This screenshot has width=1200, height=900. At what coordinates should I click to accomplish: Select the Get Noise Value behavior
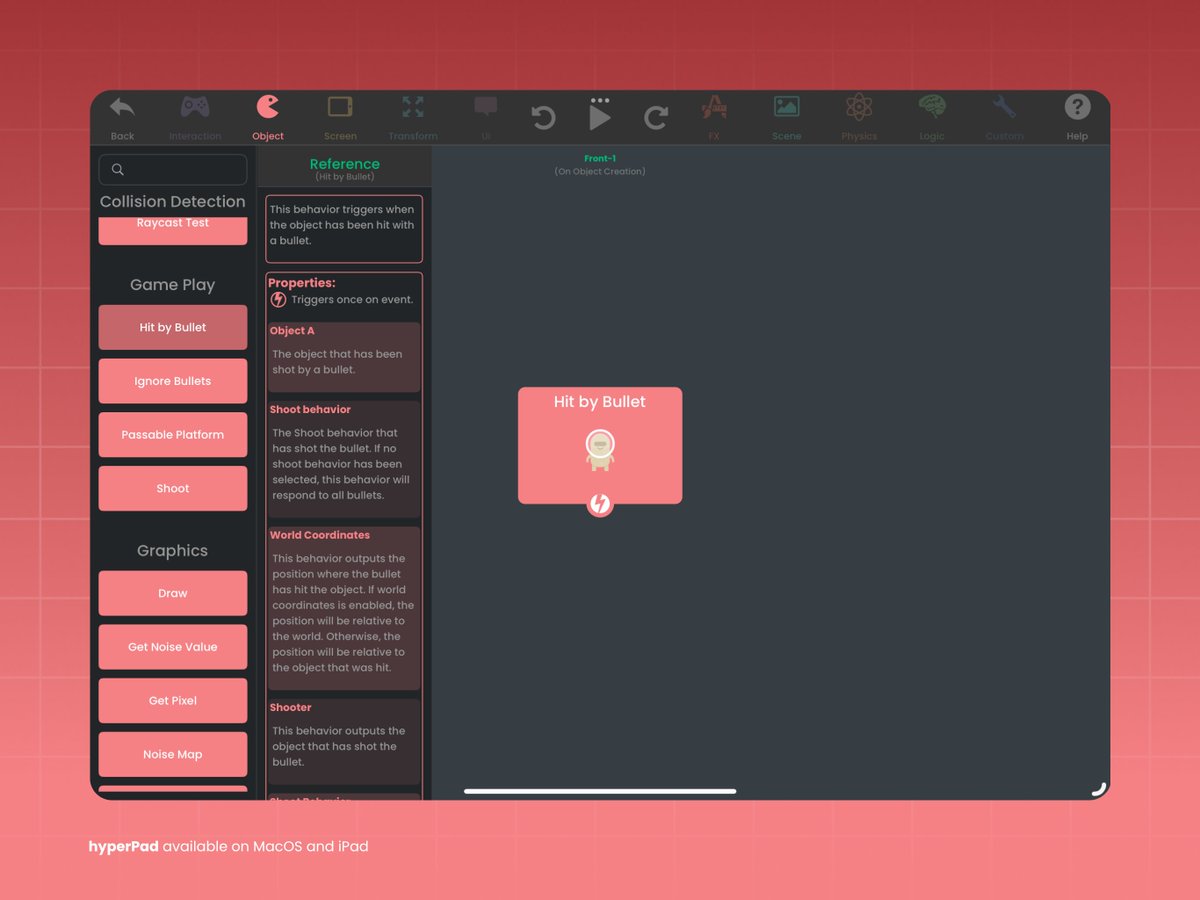[173, 647]
